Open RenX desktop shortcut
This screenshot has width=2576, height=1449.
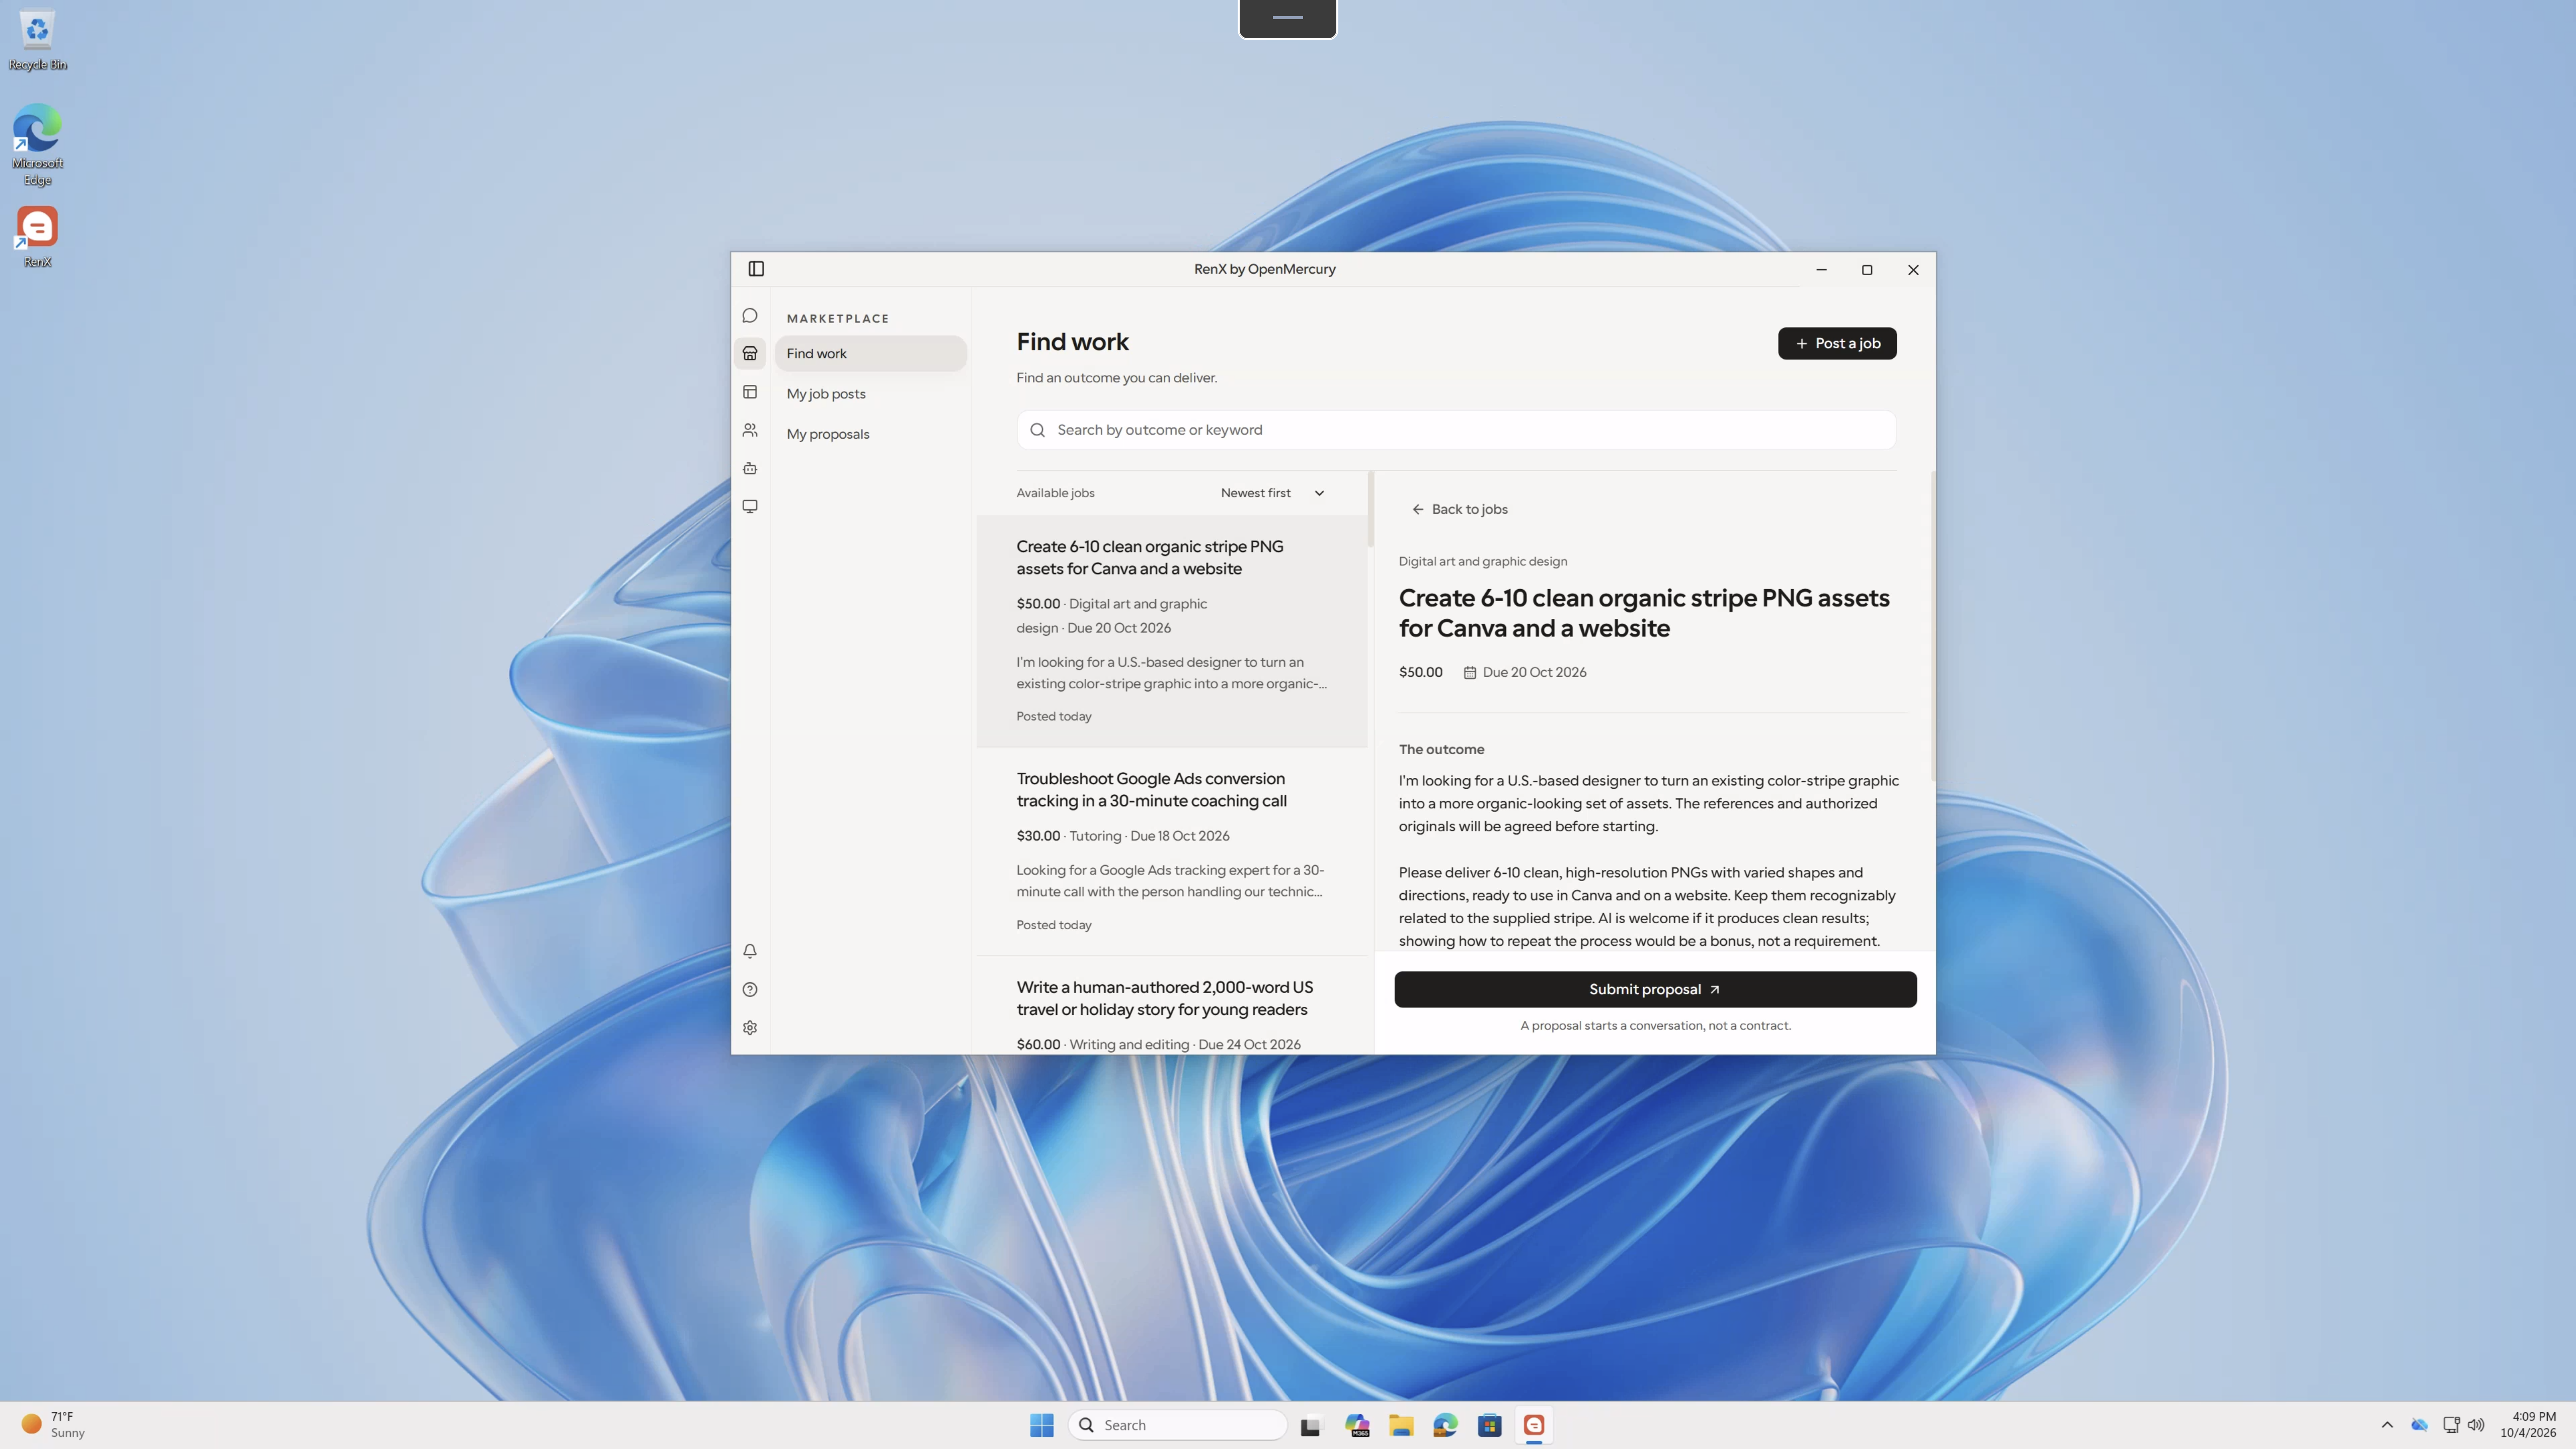tap(37, 237)
